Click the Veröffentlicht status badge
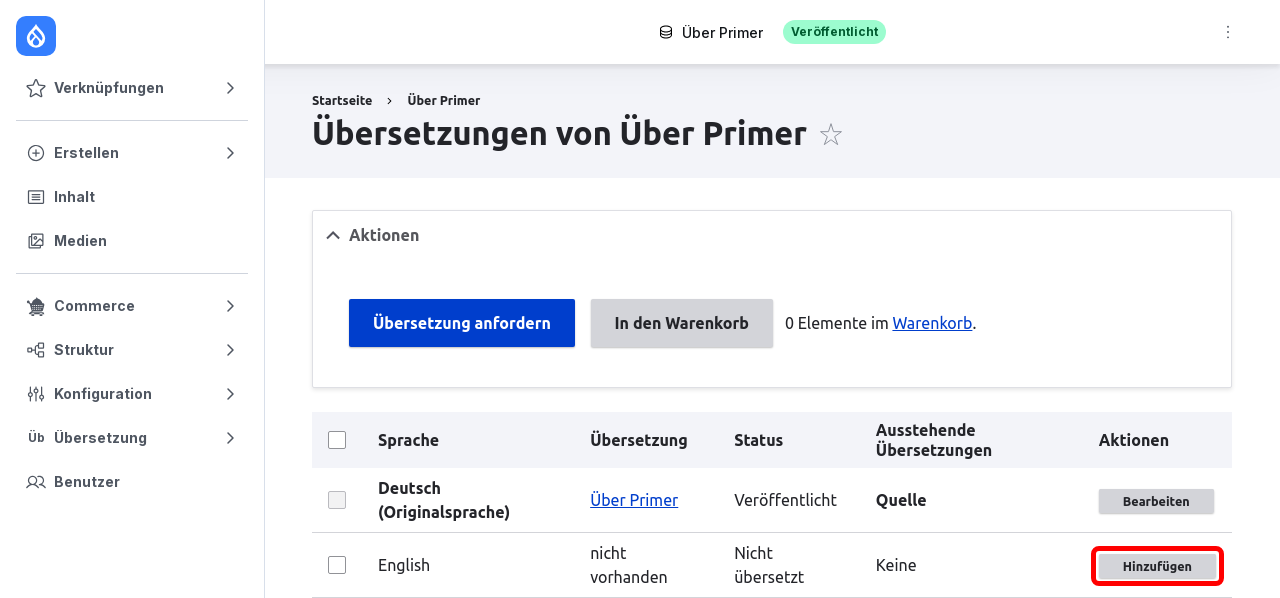Screen dimensions: 1280x598 pyautogui.click(x=834, y=32)
